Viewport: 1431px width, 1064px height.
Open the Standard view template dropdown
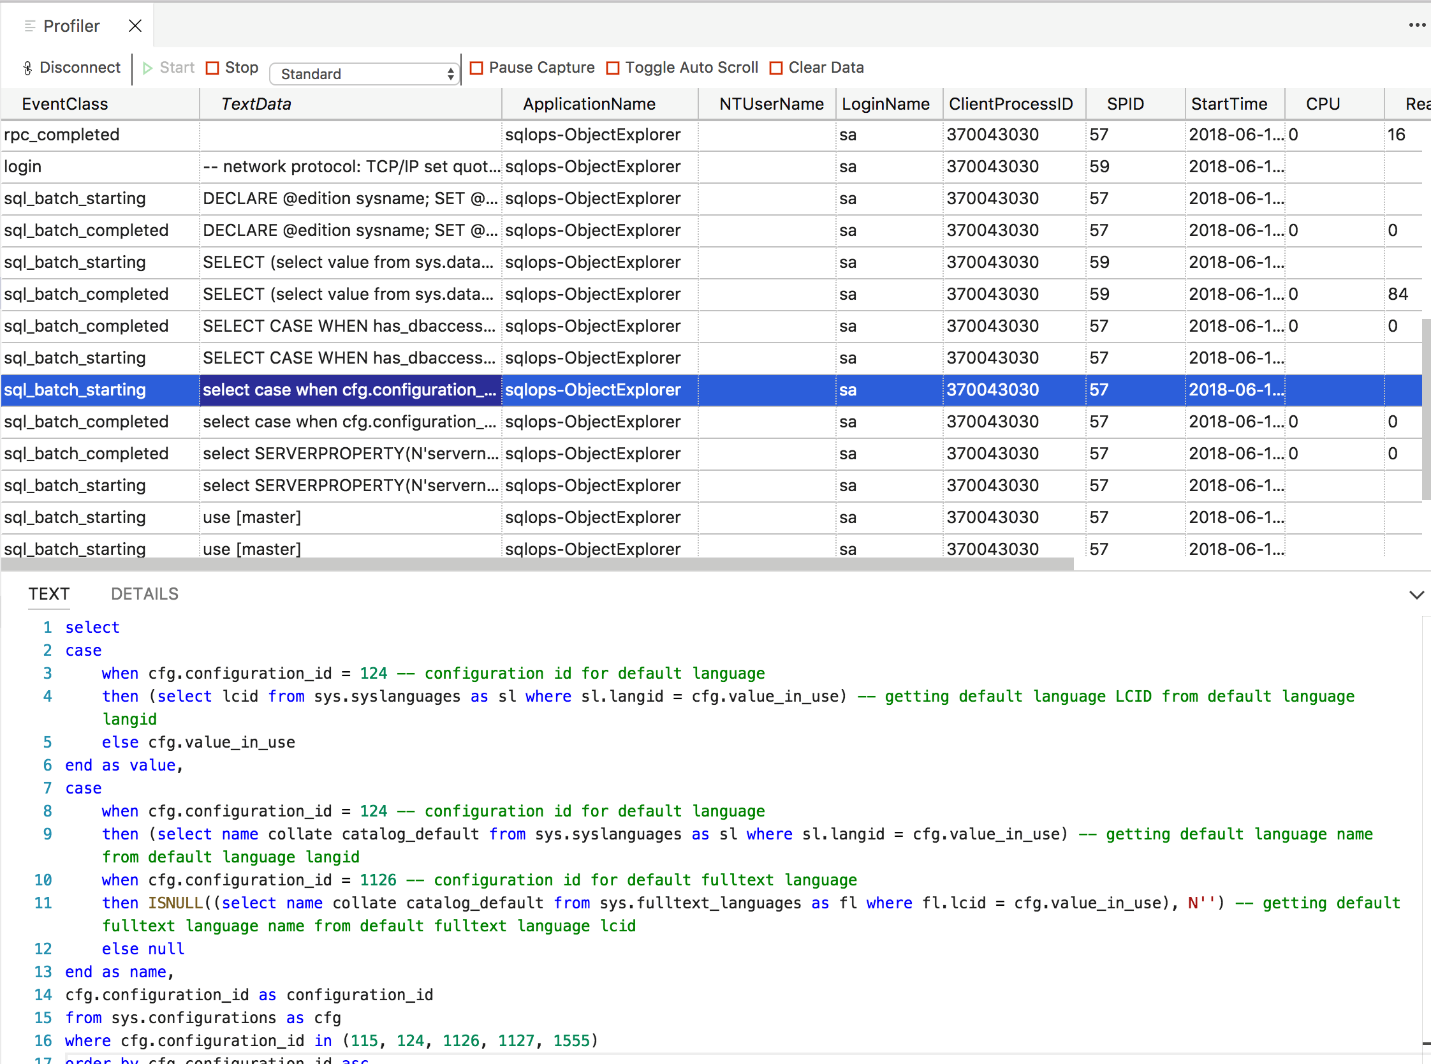tap(365, 73)
